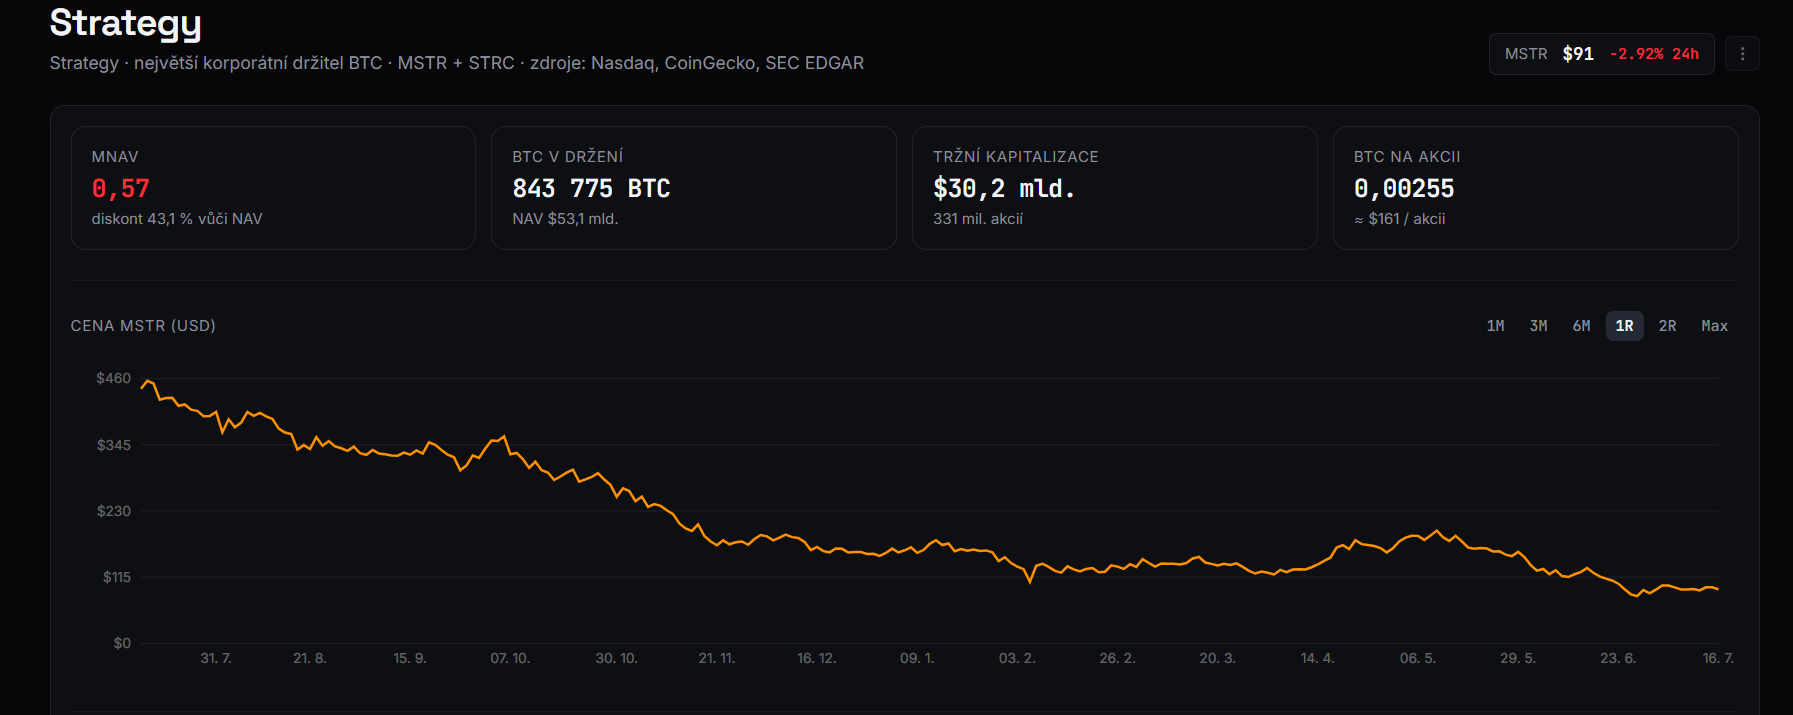Click the MSTR $91 price badge

(1601, 54)
